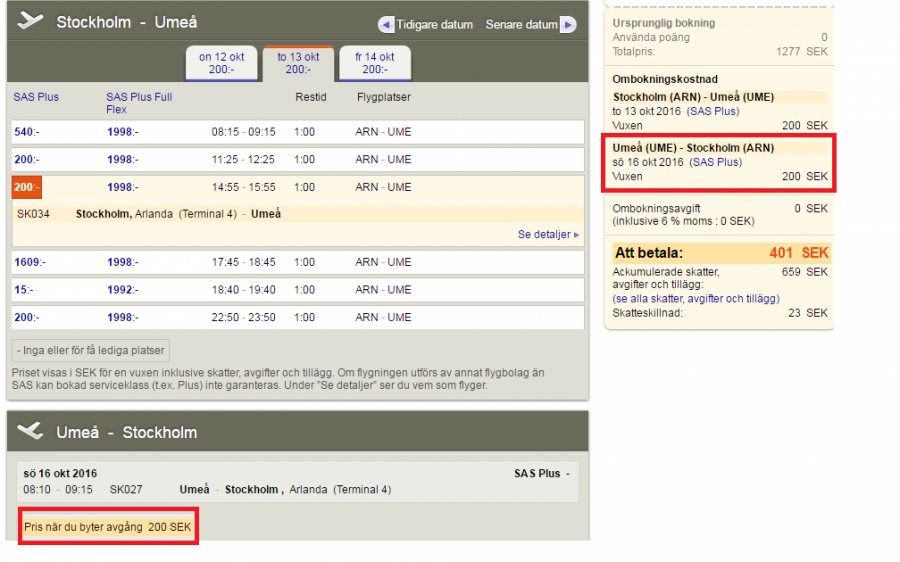Choose the 1609:- SAS Plus fare at 17:45
This screenshot has width=900, height=562.
pyautogui.click(x=28, y=262)
